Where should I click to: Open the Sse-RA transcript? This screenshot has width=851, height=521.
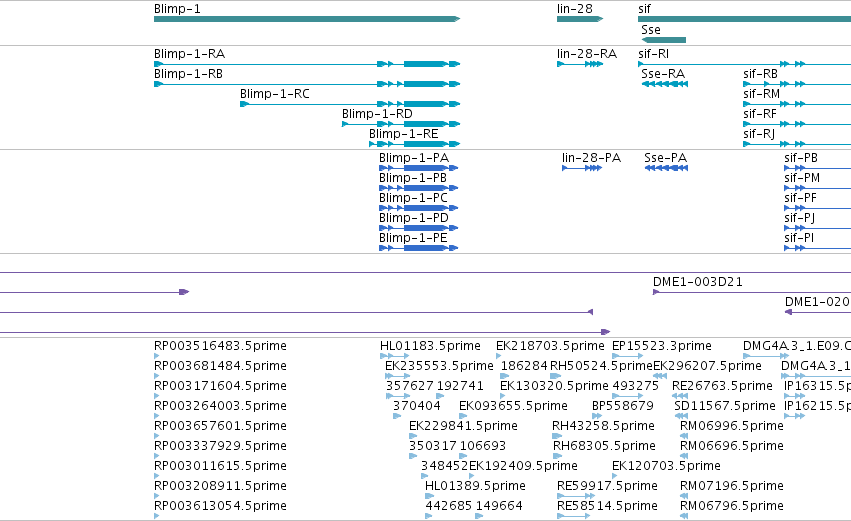click(x=665, y=84)
